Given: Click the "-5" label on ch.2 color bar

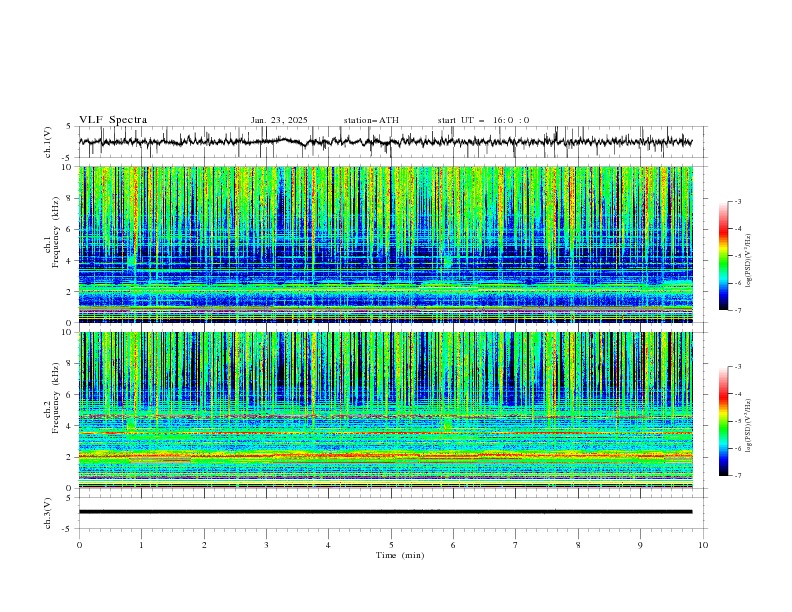Looking at the screenshot, I should pyautogui.click(x=737, y=421).
